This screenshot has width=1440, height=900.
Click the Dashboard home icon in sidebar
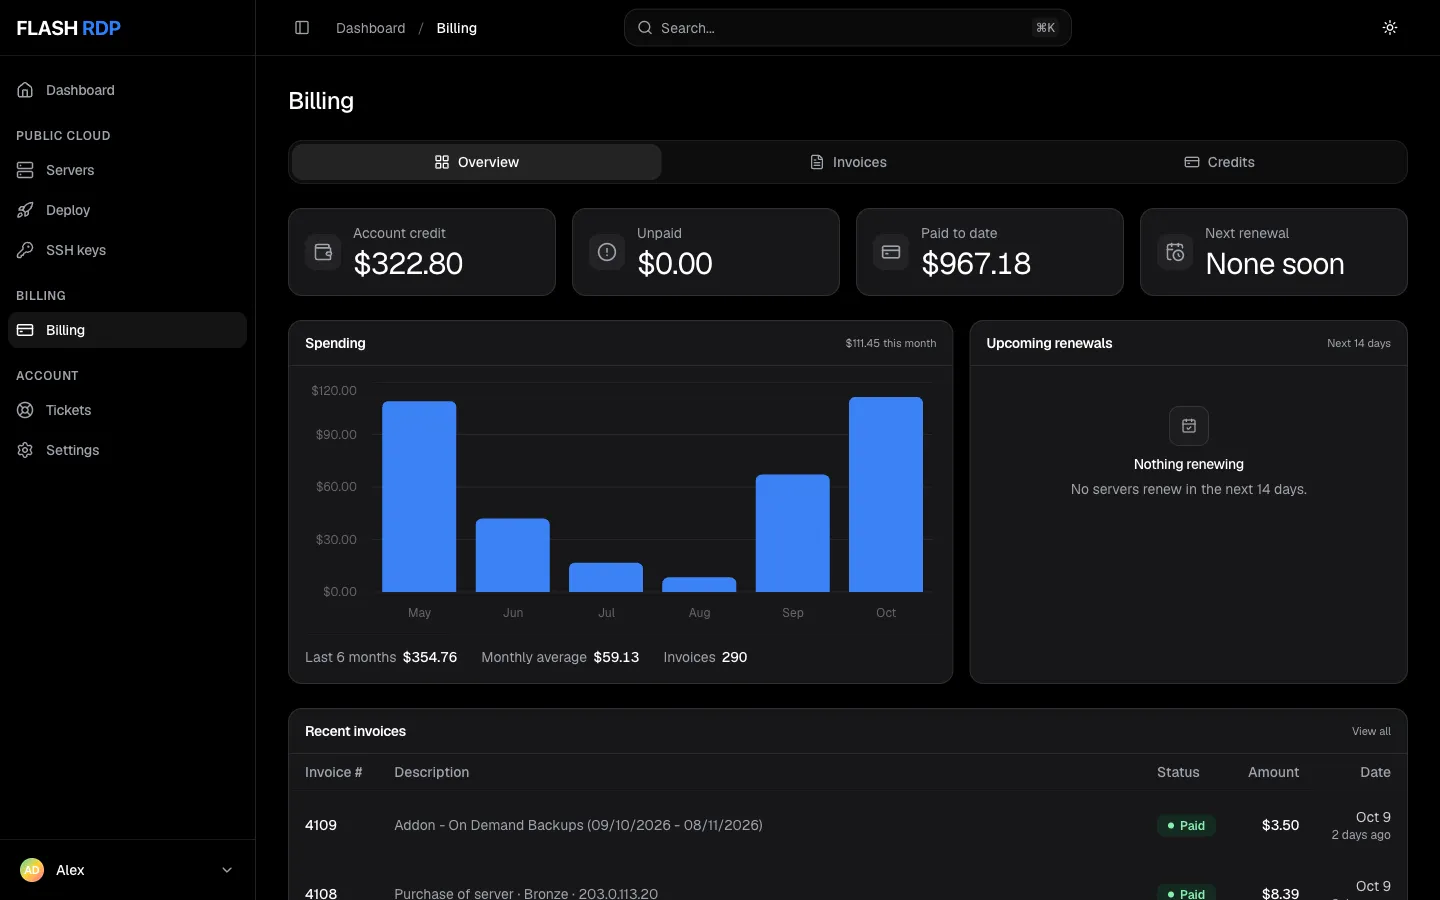(x=25, y=90)
